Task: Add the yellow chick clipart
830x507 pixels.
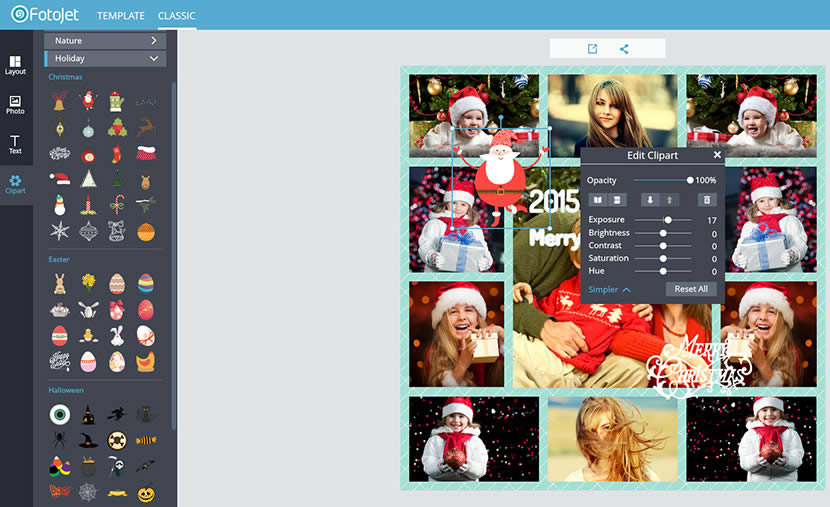Action: pos(88,336)
